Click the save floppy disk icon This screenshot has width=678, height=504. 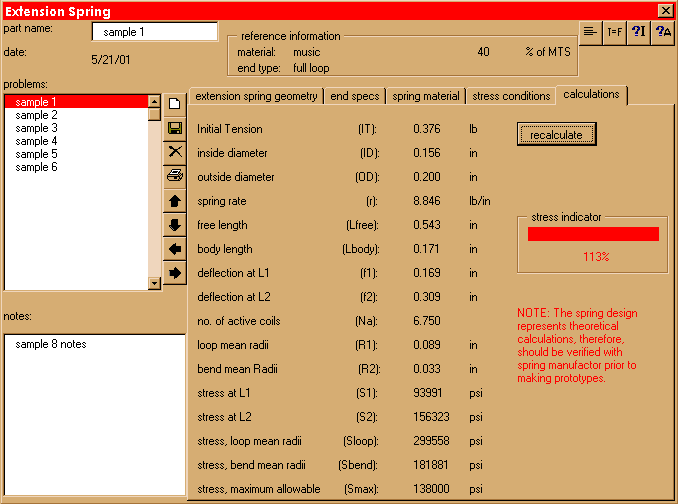[175, 128]
